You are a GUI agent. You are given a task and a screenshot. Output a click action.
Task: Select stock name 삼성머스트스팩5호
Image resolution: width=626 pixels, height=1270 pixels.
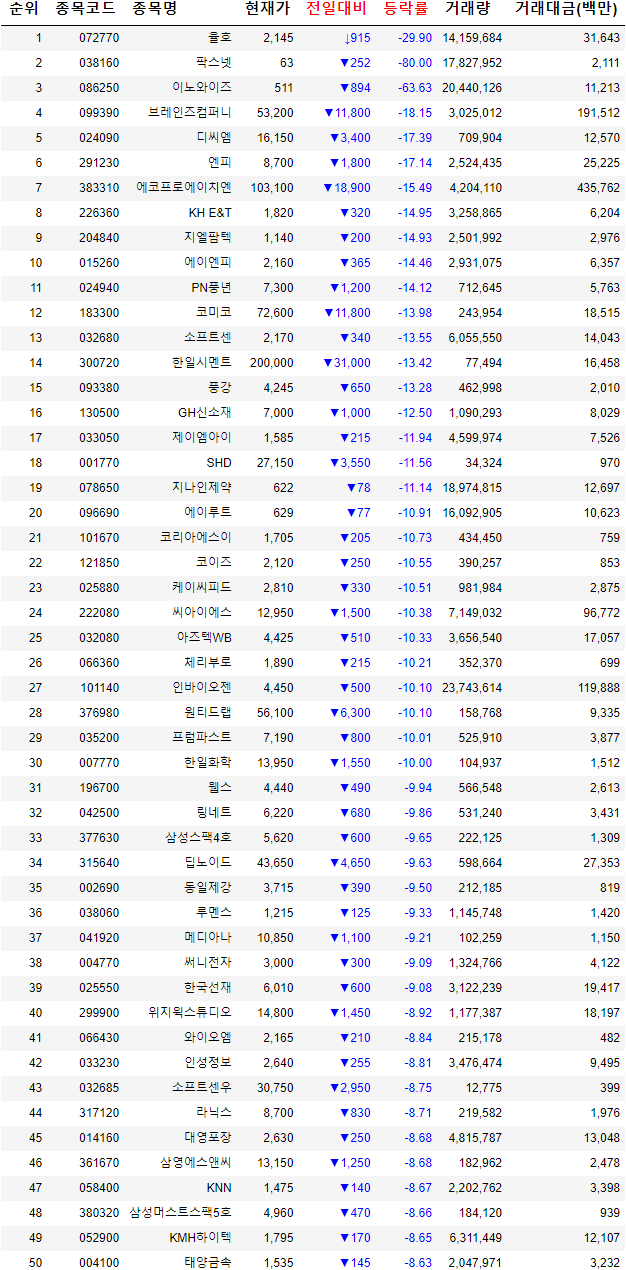[181, 1213]
